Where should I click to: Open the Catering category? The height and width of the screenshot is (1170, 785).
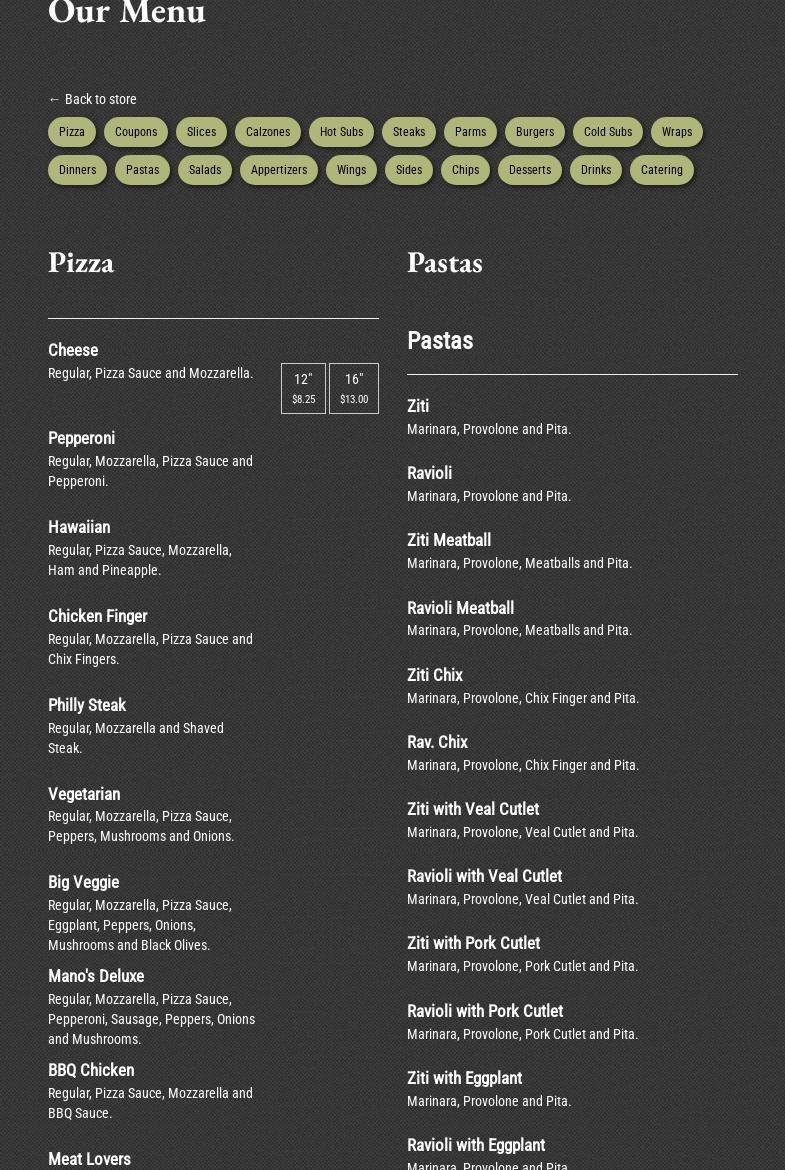coord(662,170)
